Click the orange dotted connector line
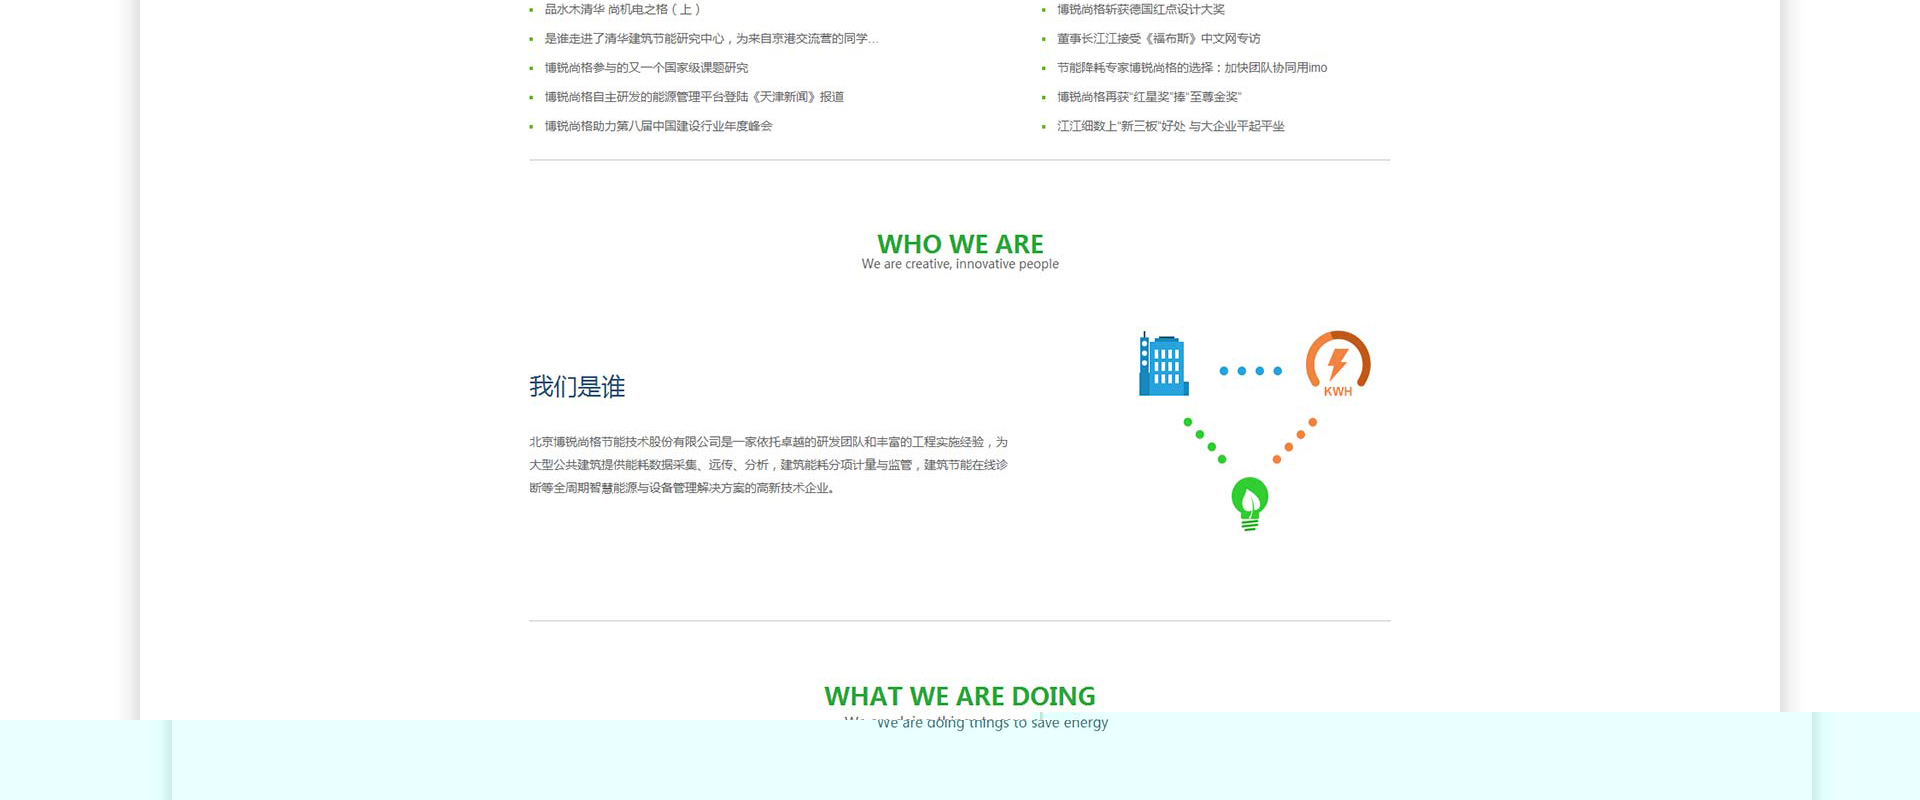1920x800 pixels. click(1295, 440)
